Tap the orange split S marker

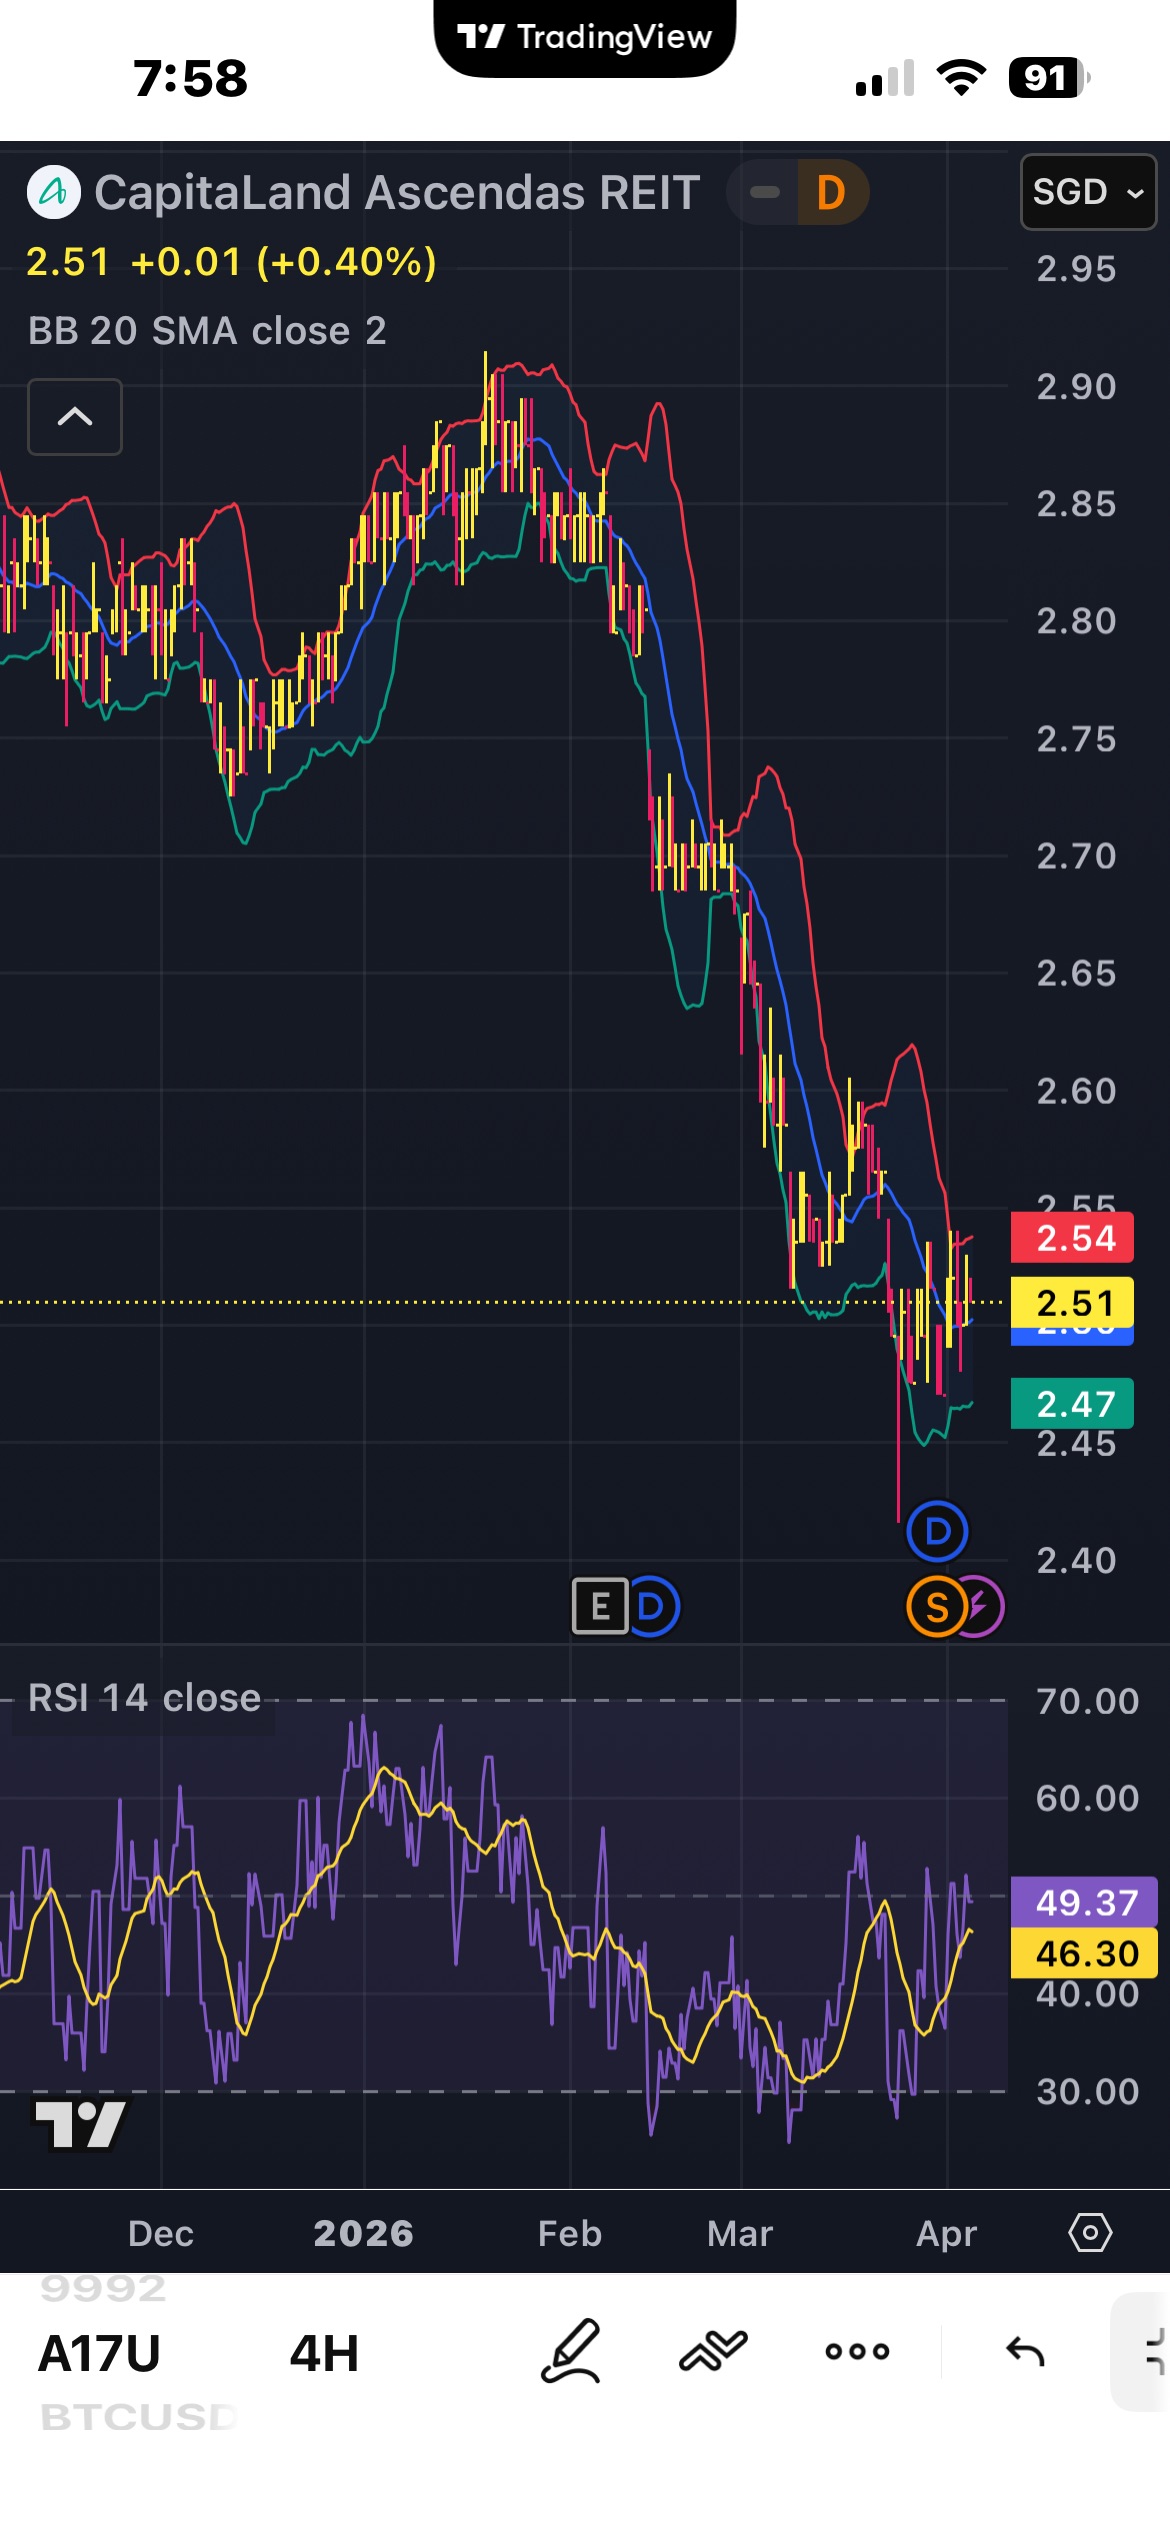tap(935, 1607)
